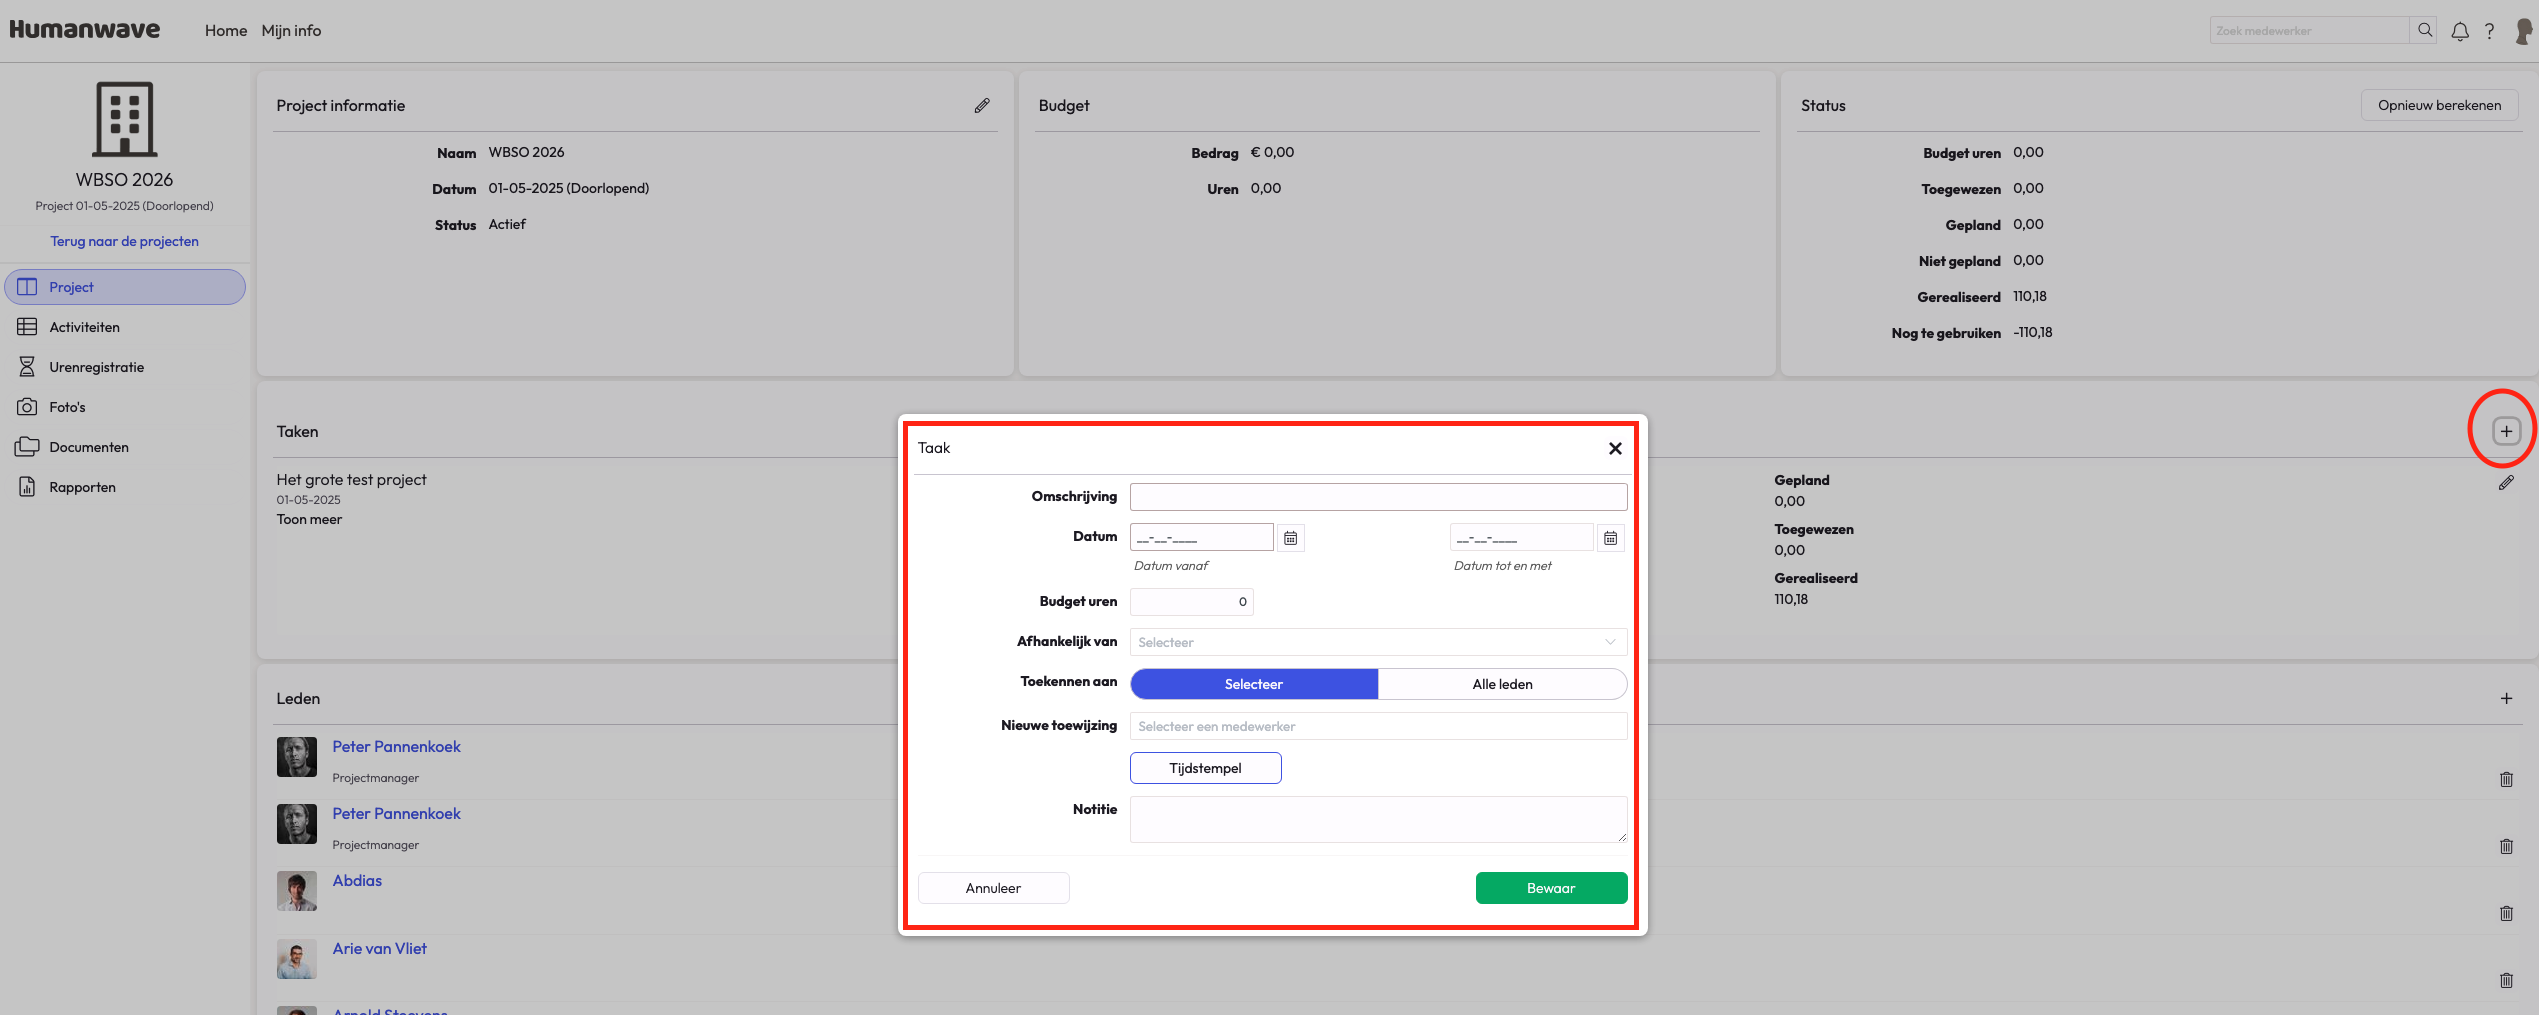Expand the 'Afhankelijk van' dropdown
This screenshot has height=1015, width=2539.
1377,642
